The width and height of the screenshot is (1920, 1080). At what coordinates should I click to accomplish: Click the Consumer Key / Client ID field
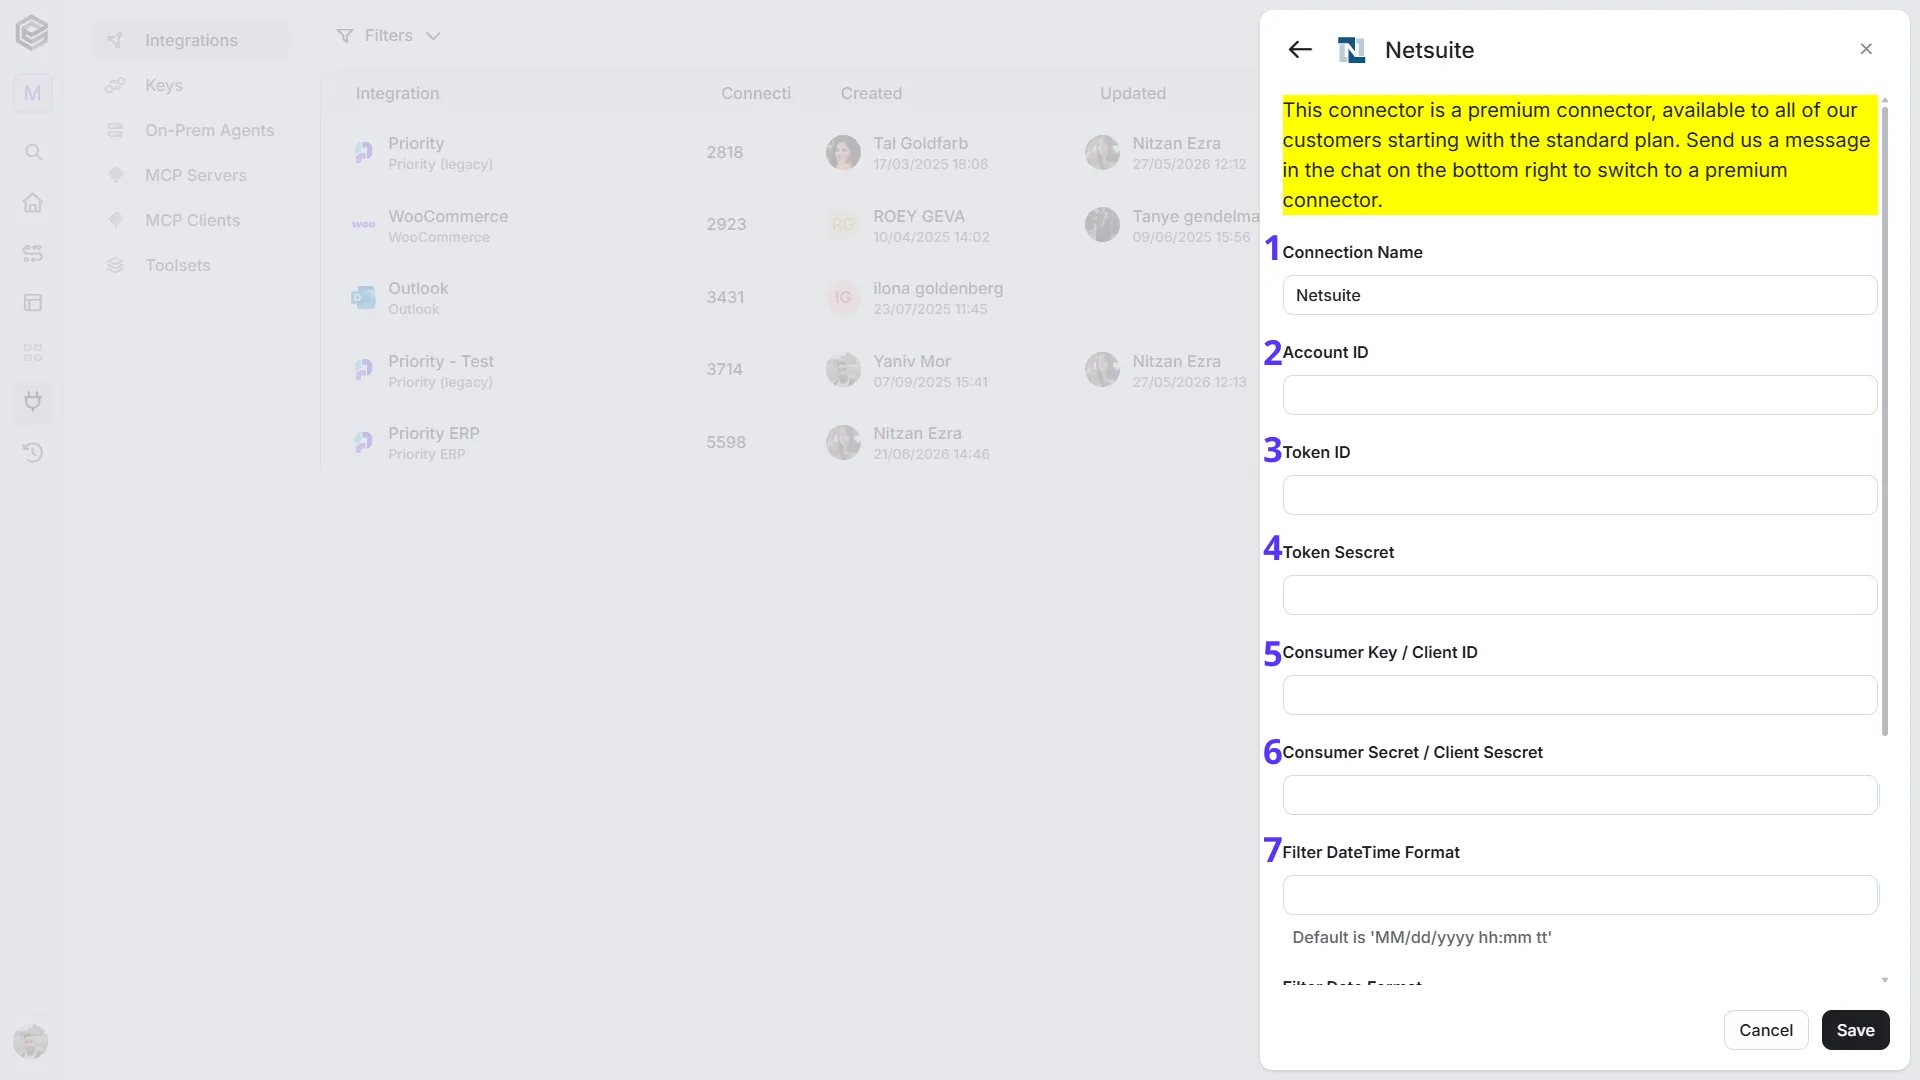point(1579,695)
